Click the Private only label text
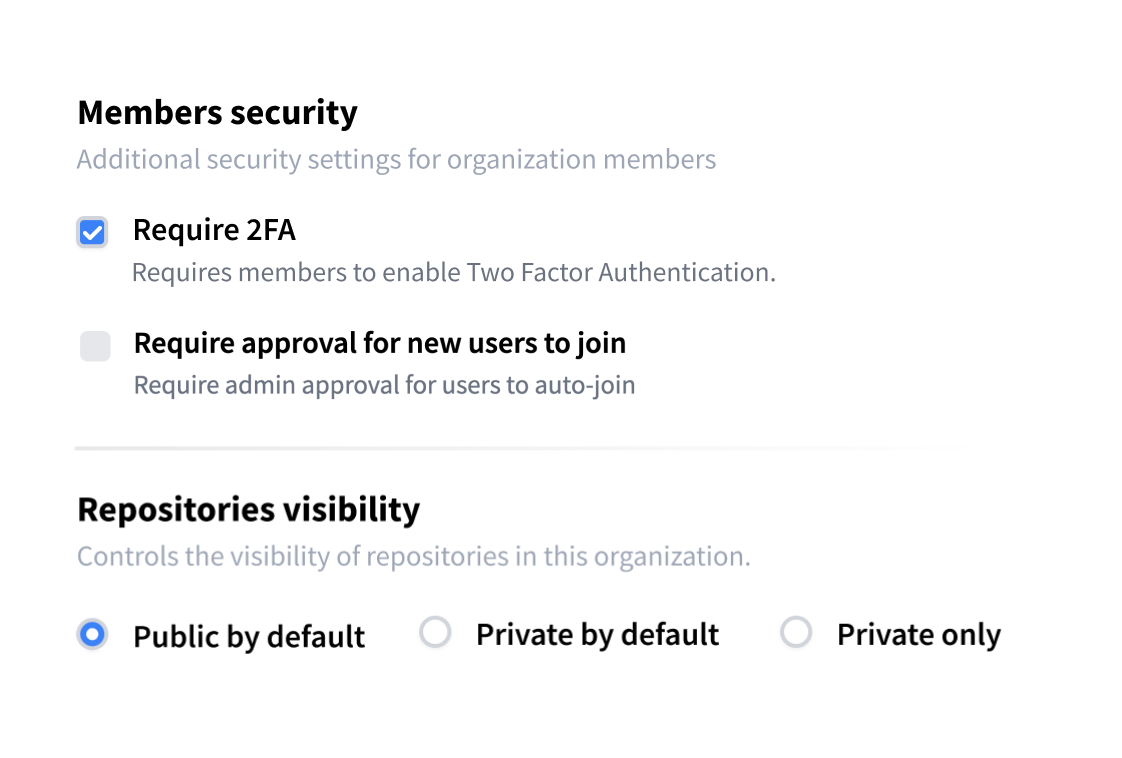This screenshot has width=1122, height=758. [x=918, y=634]
